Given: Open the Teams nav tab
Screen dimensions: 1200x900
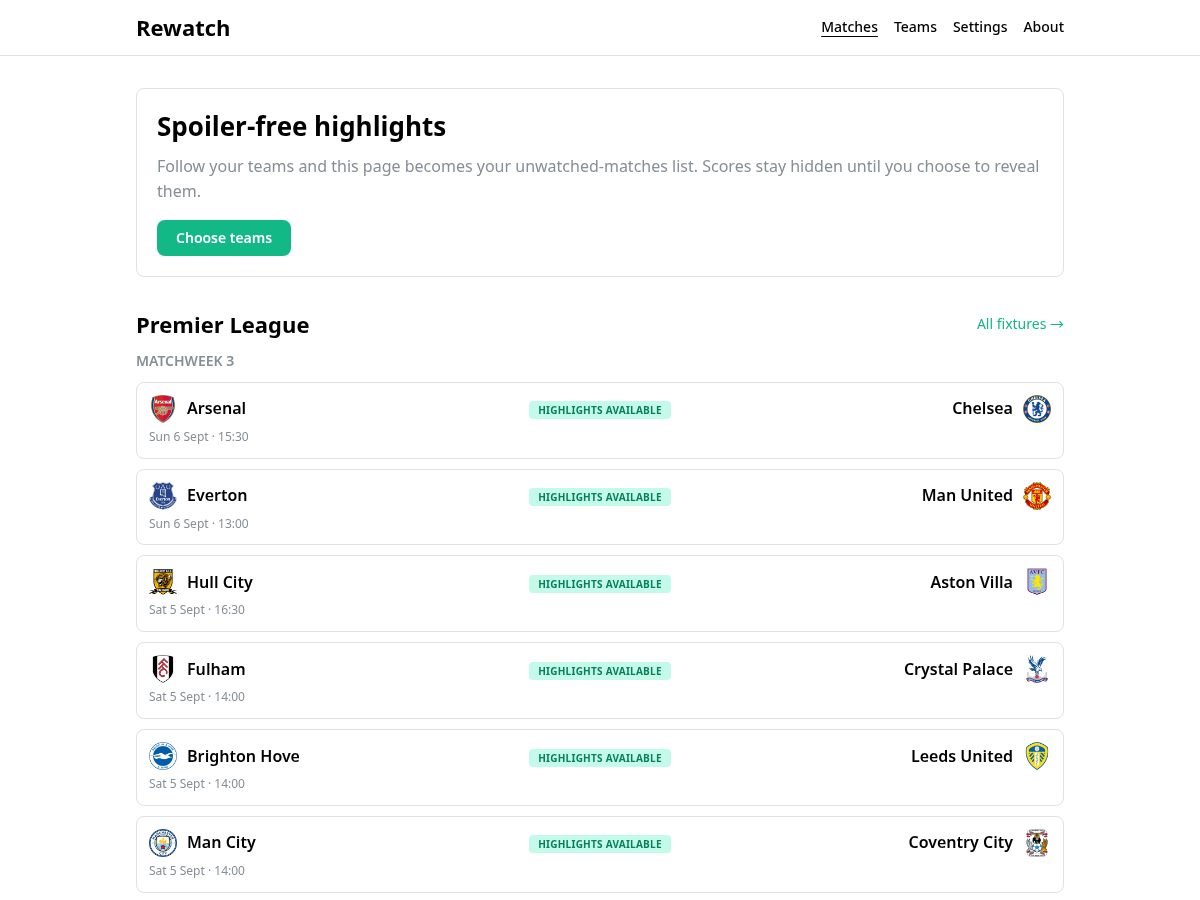Looking at the screenshot, I should coord(915,27).
